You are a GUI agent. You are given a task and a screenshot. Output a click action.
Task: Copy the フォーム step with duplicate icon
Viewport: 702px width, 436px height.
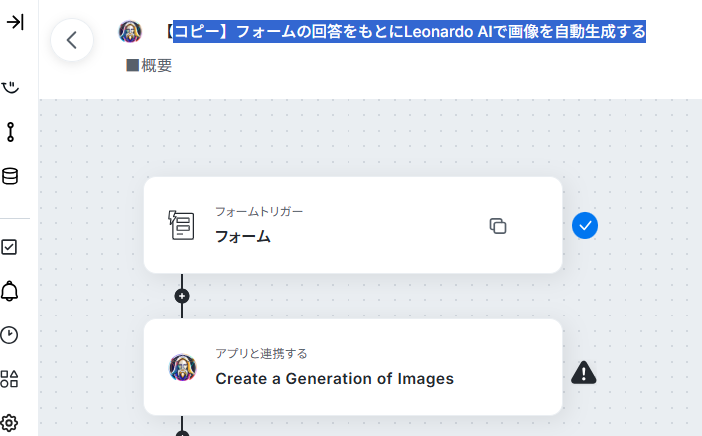pyautogui.click(x=498, y=226)
